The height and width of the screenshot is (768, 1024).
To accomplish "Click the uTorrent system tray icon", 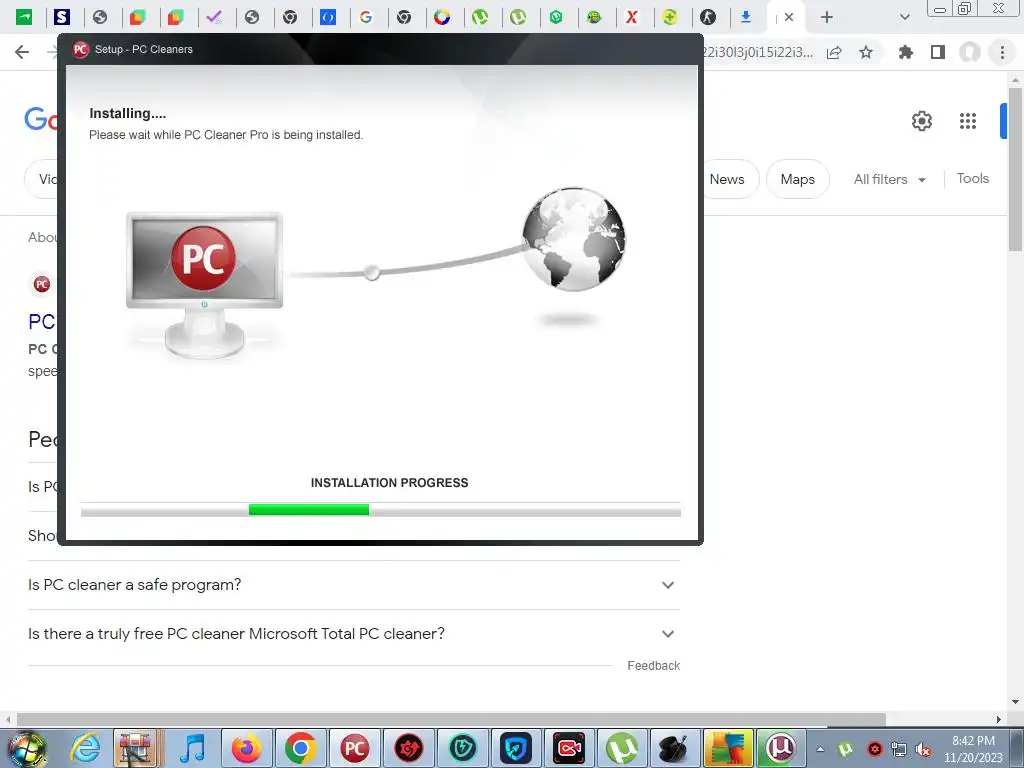I will pos(845,749).
